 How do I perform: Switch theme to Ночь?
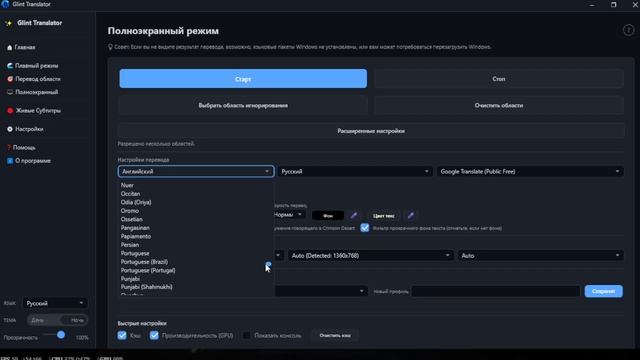click(77, 320)
